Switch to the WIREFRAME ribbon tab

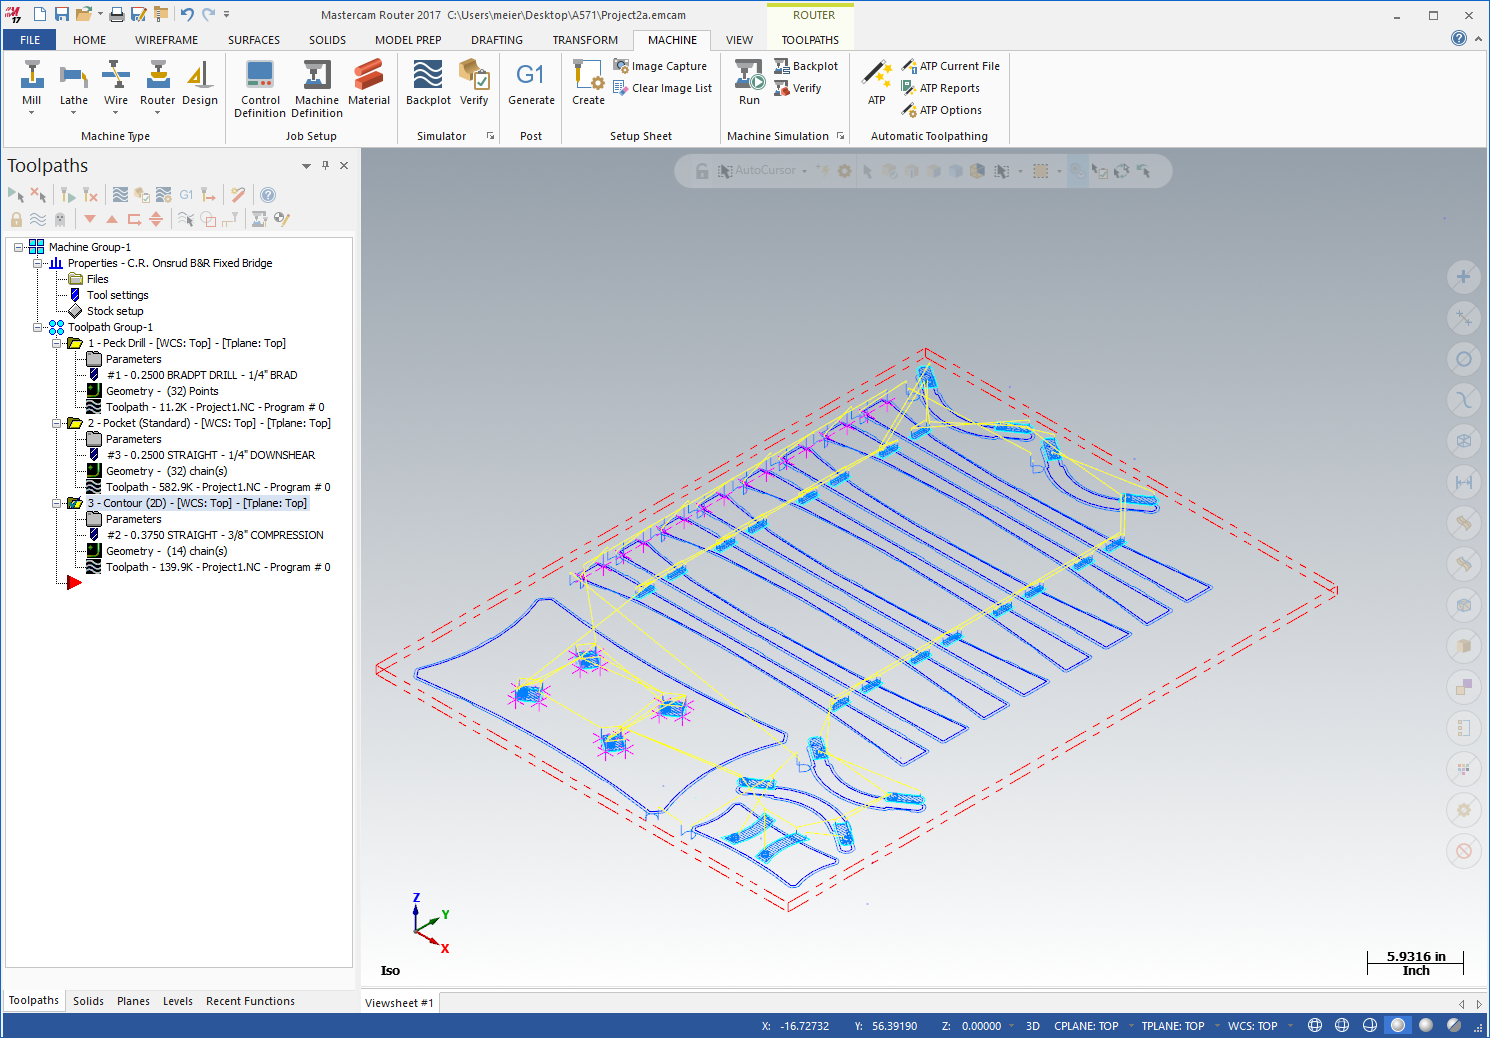click(x=166, y=40)
